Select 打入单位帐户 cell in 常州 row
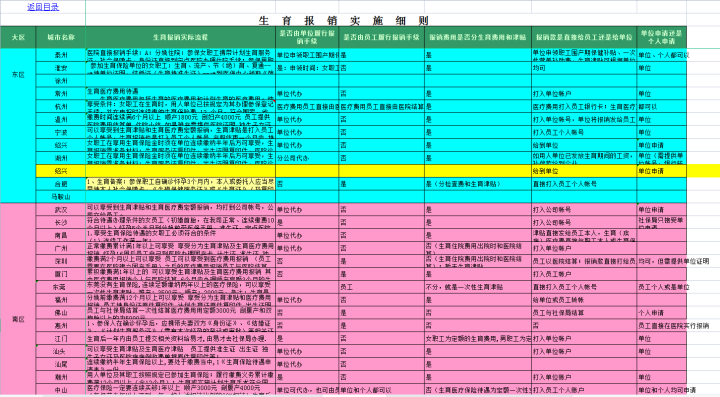 (584, 94)
